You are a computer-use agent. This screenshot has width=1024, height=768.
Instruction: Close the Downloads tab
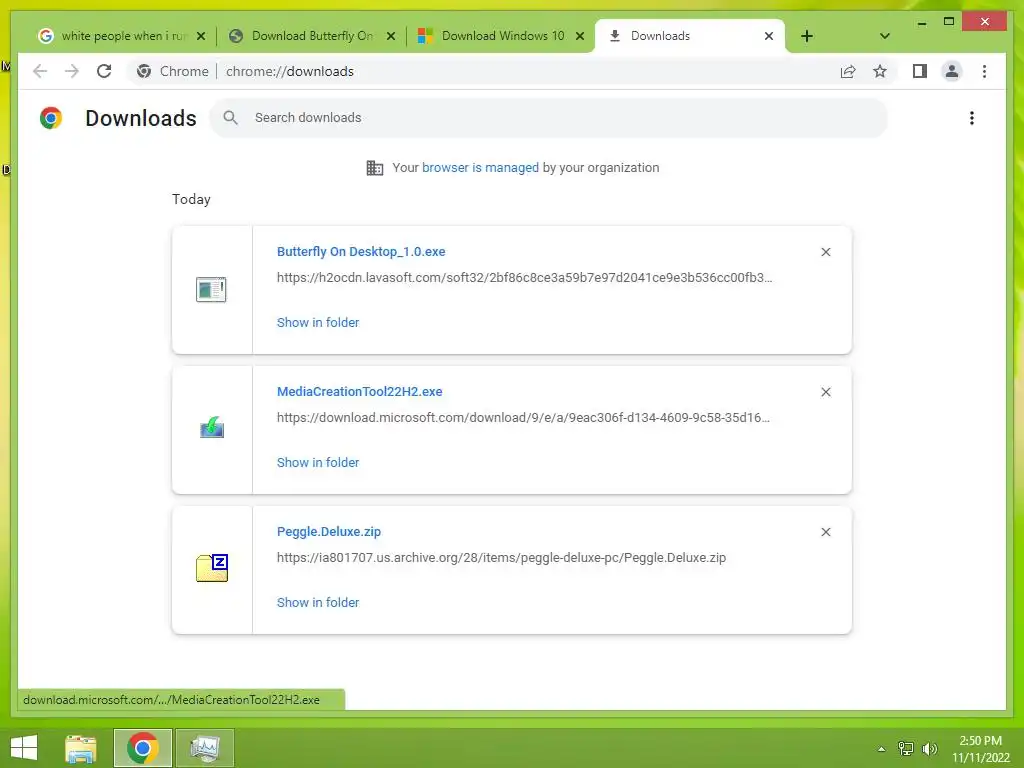pos(769,36)
